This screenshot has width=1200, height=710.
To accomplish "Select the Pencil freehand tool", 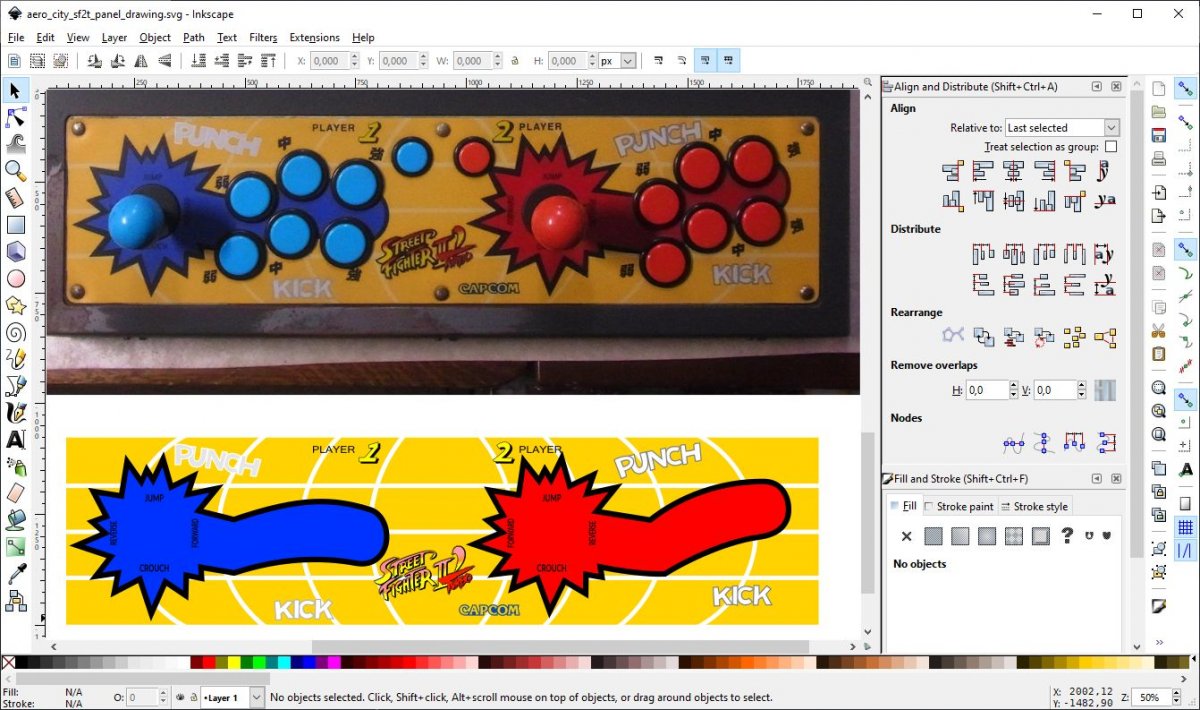I will click(x=15, y=359).
